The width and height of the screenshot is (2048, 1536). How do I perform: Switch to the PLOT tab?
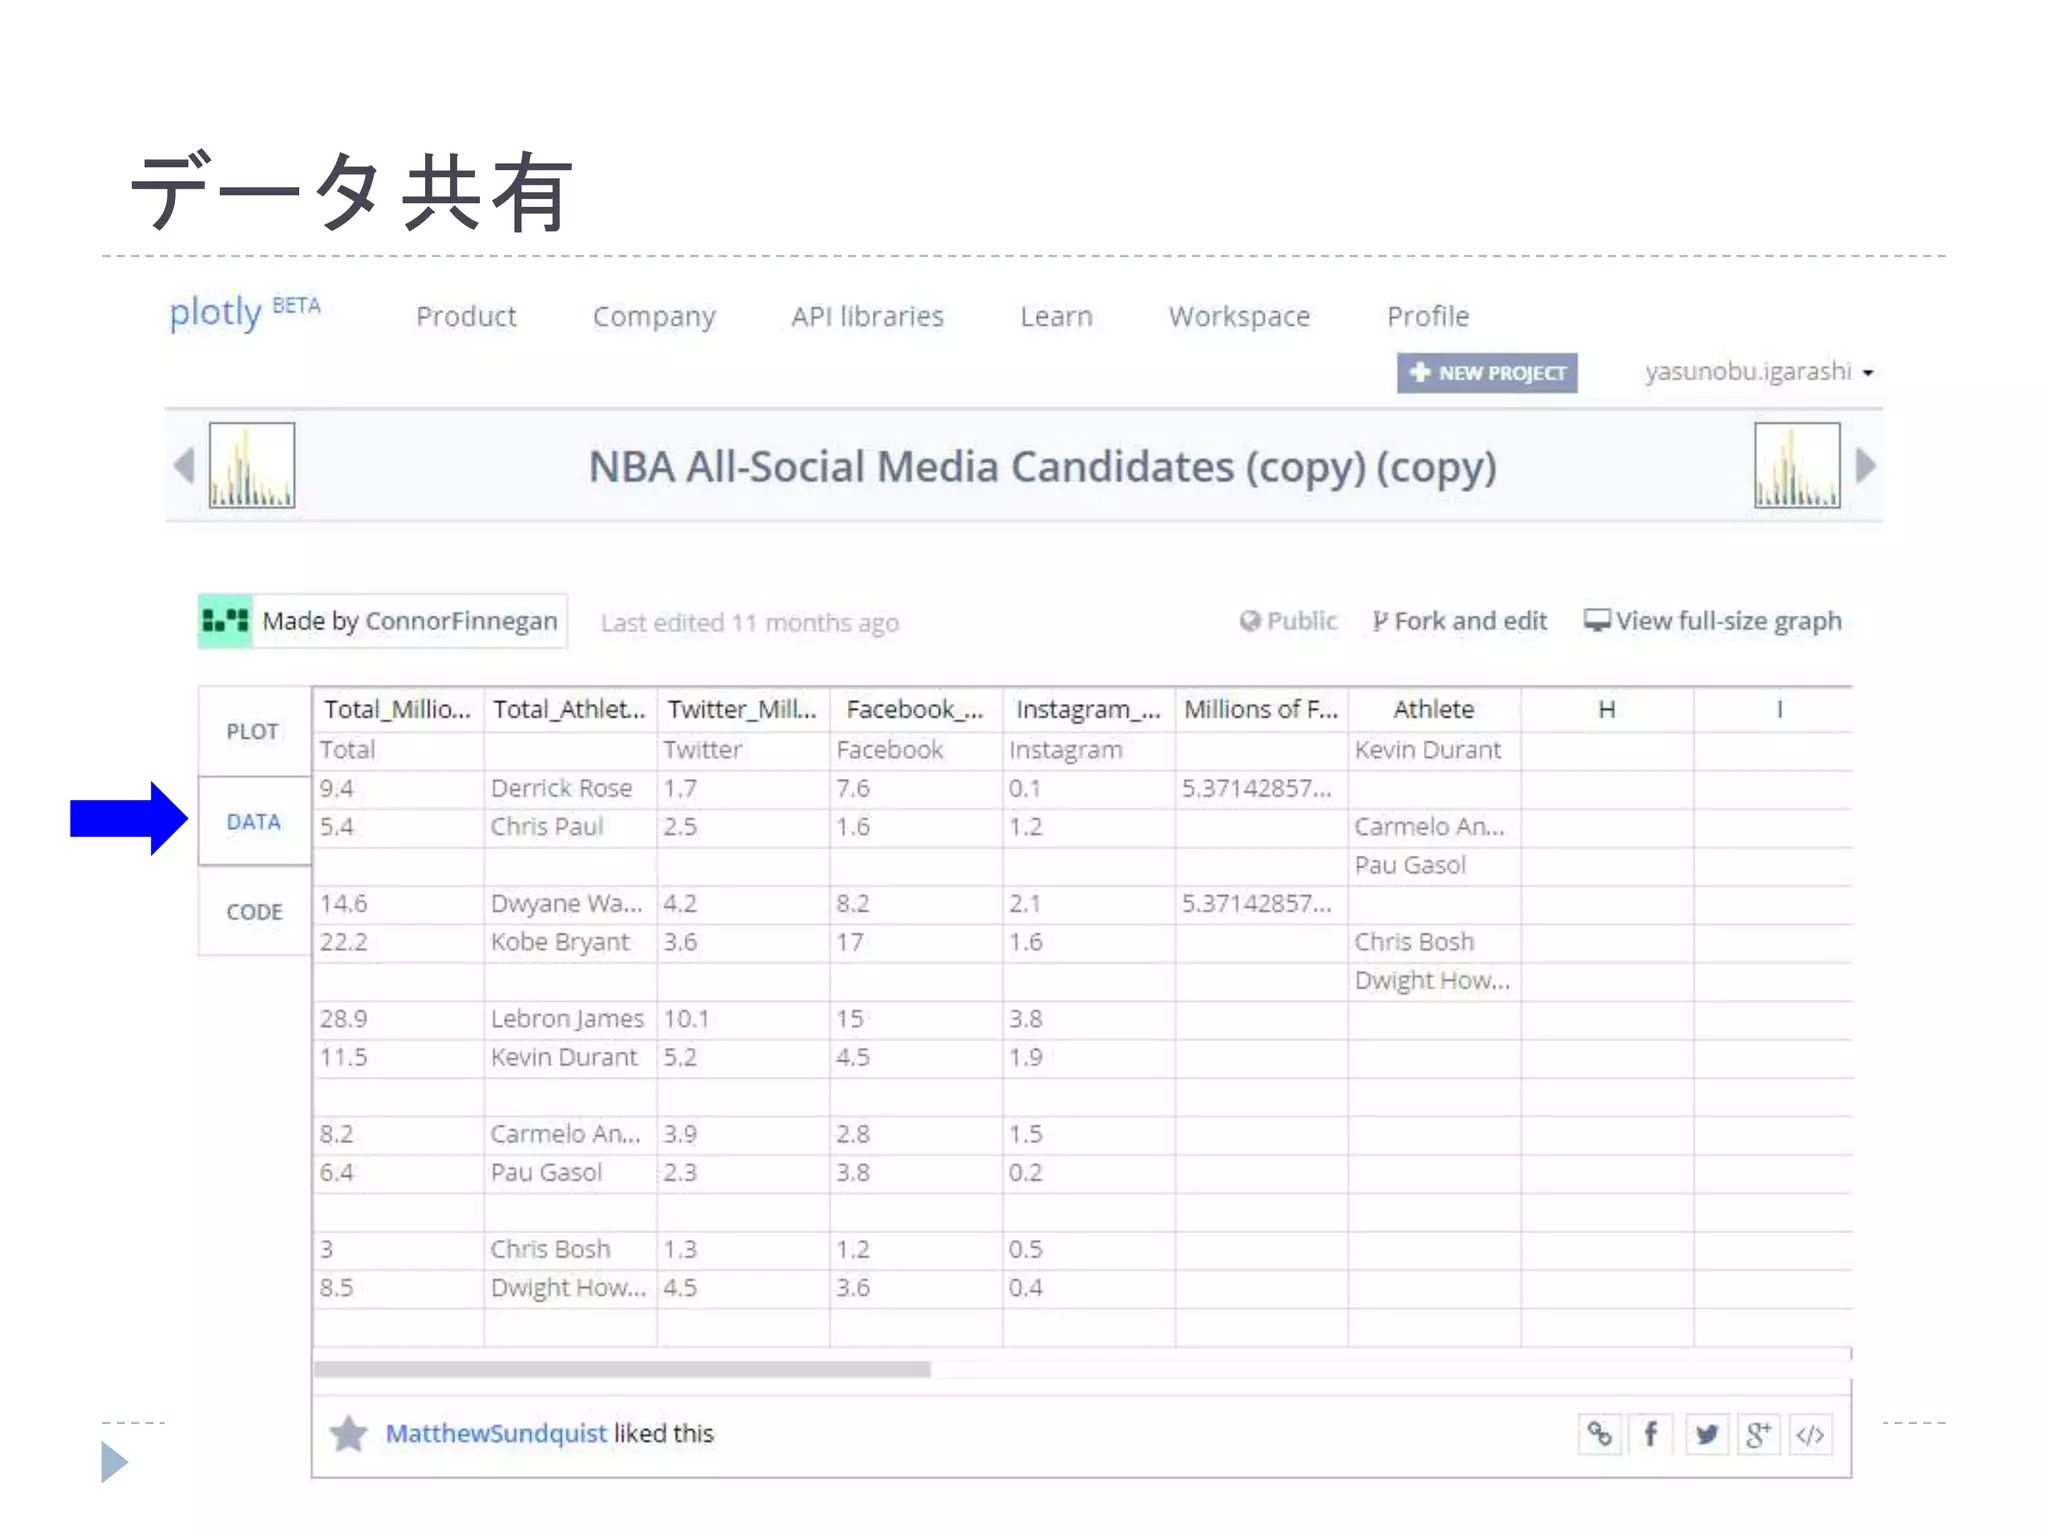point(253,731)
